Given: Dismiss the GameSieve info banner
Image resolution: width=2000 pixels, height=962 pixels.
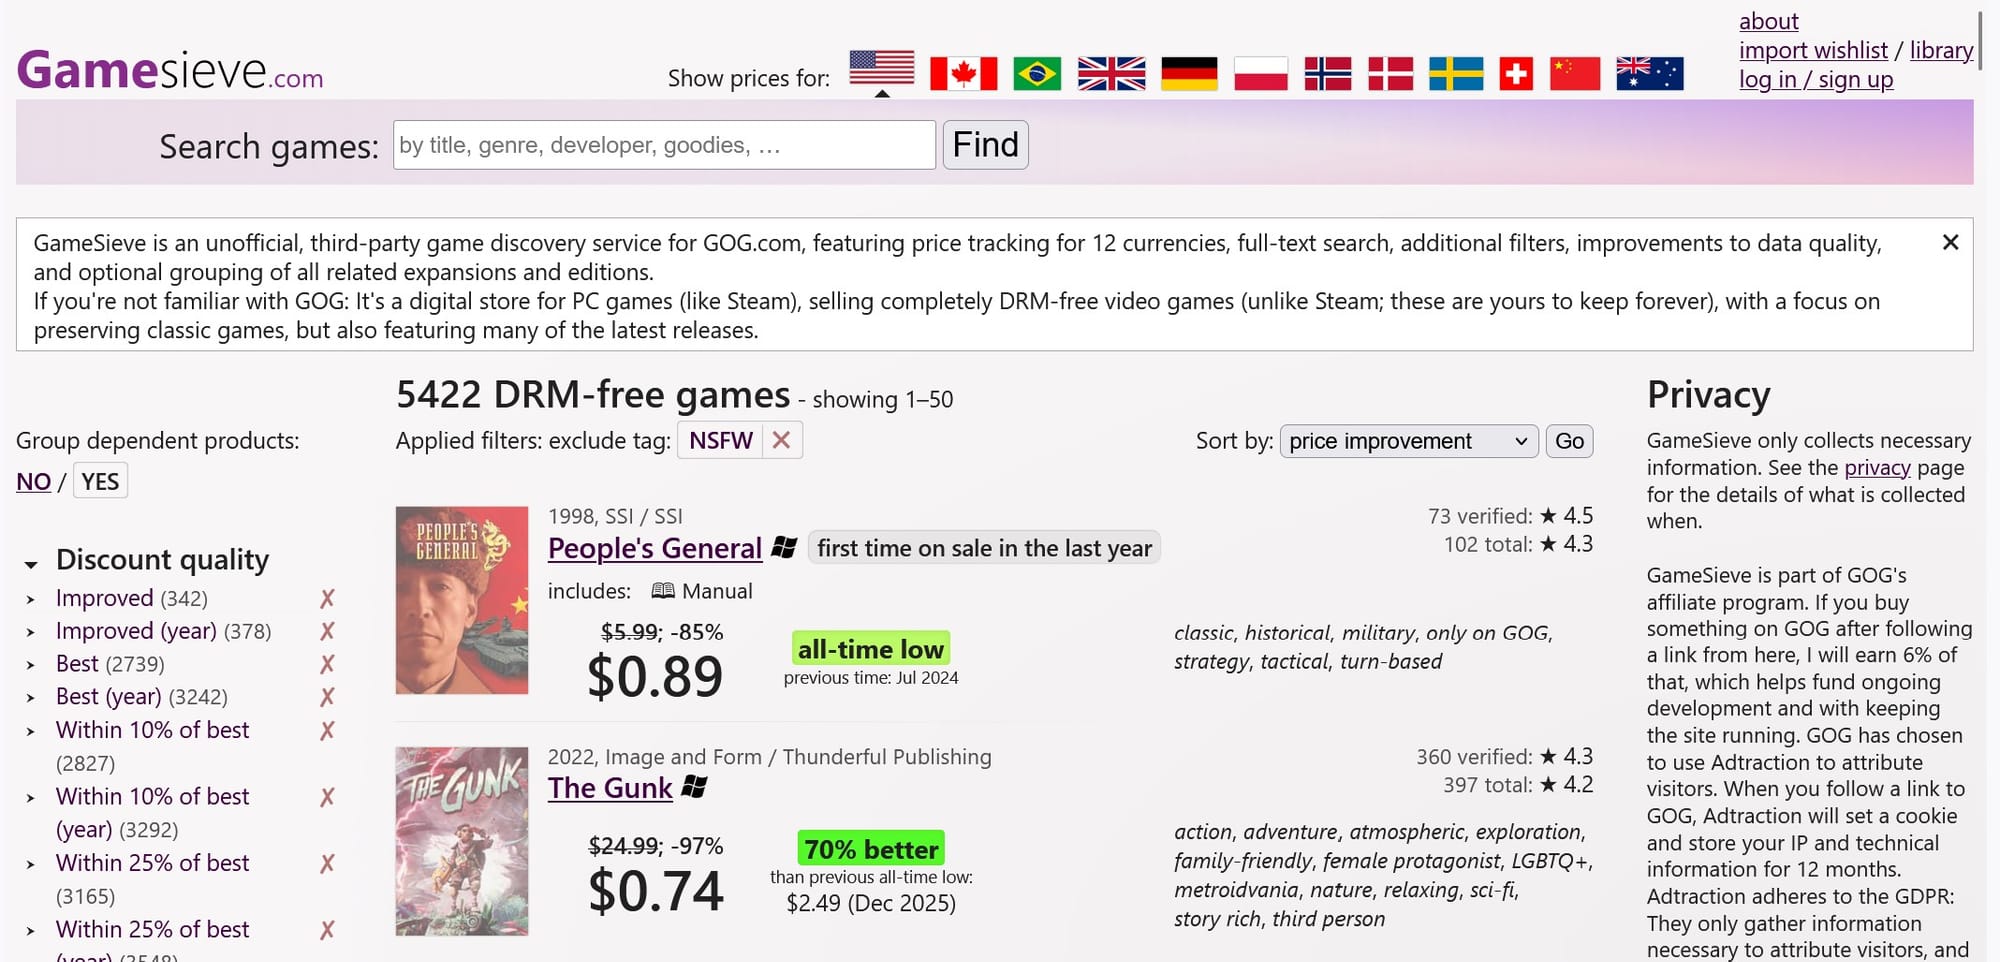Looking at the screenshot, I should [1950, 243].
